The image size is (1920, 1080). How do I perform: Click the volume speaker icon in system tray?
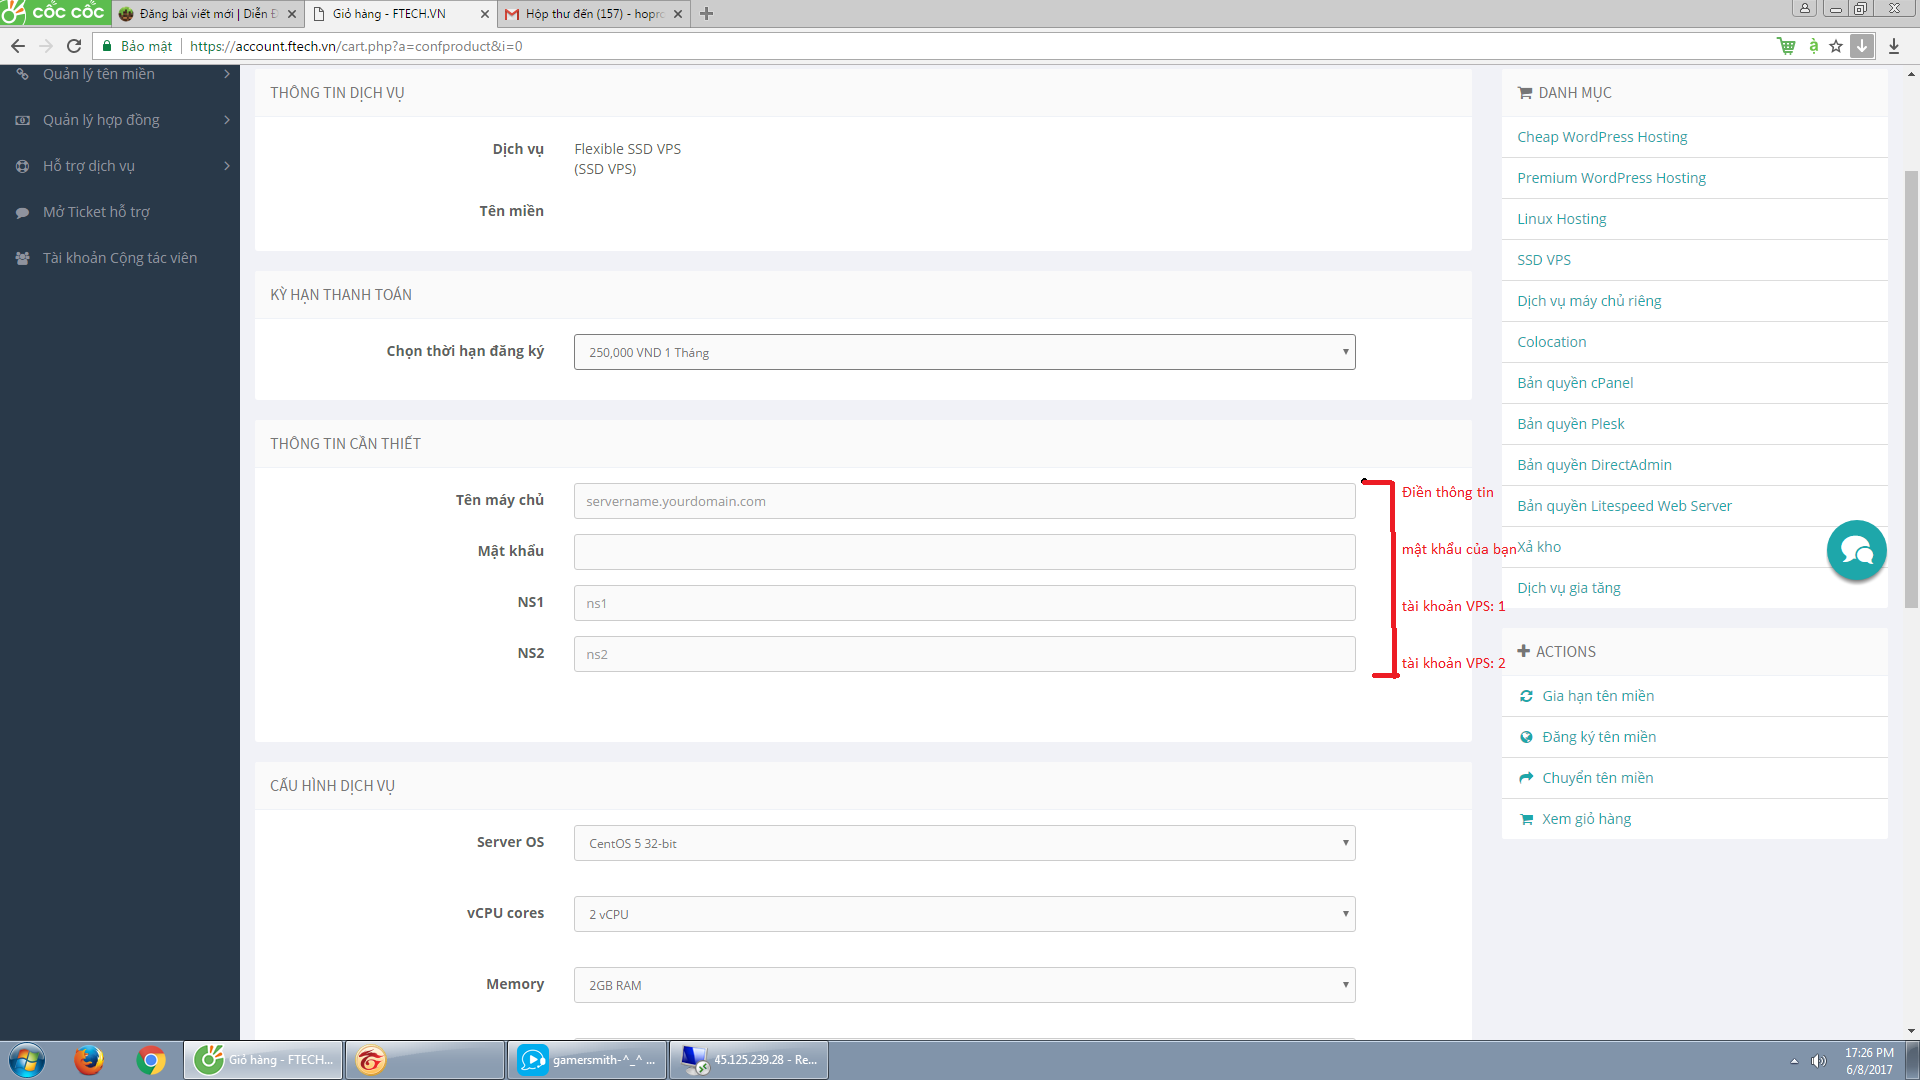[x=1818, y=1061]
